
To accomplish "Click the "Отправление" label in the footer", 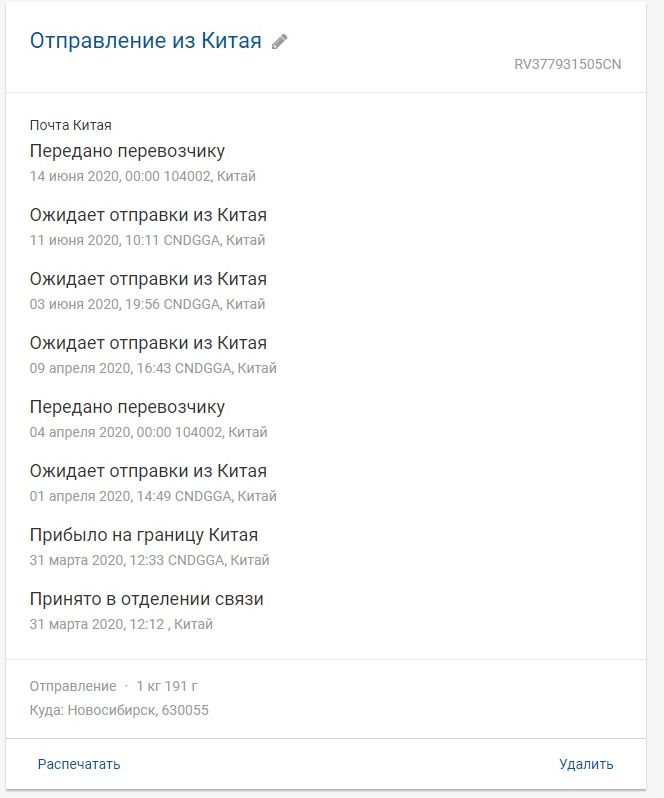I will (x=73, y=686).
